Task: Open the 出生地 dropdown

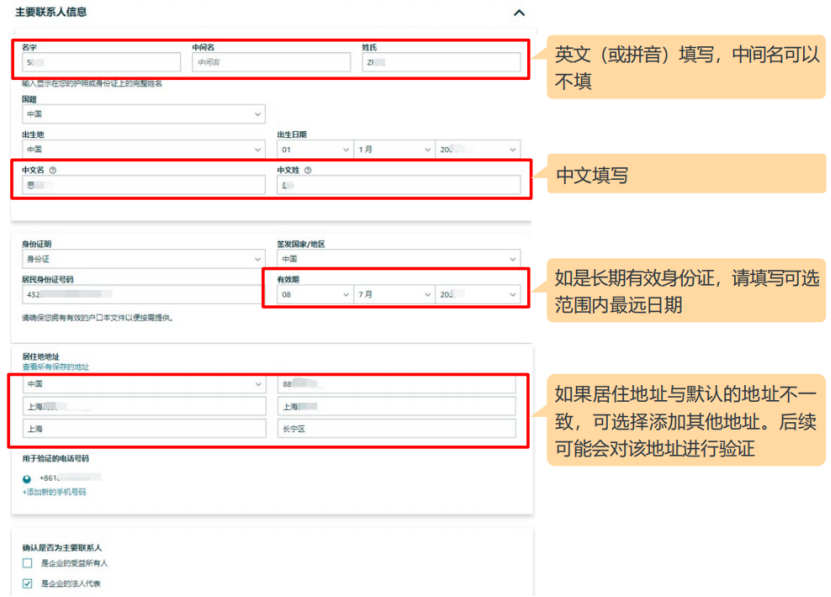Action: (140, 148)
